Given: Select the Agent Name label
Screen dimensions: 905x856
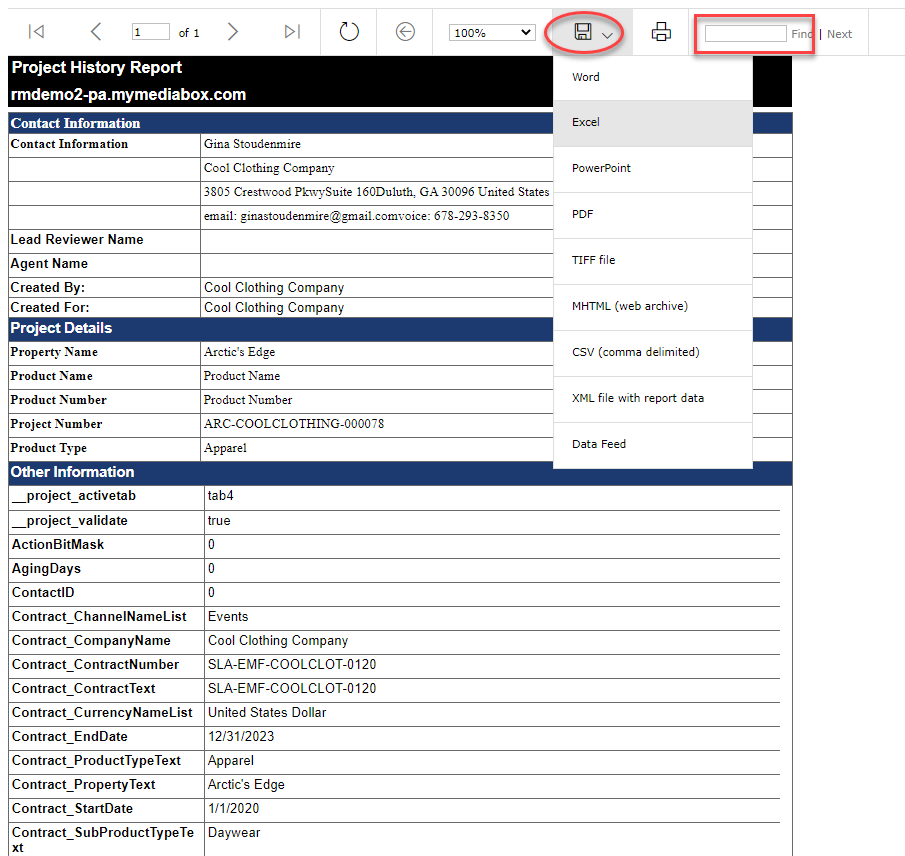Looking at the screenshot, I should [49, 264].
